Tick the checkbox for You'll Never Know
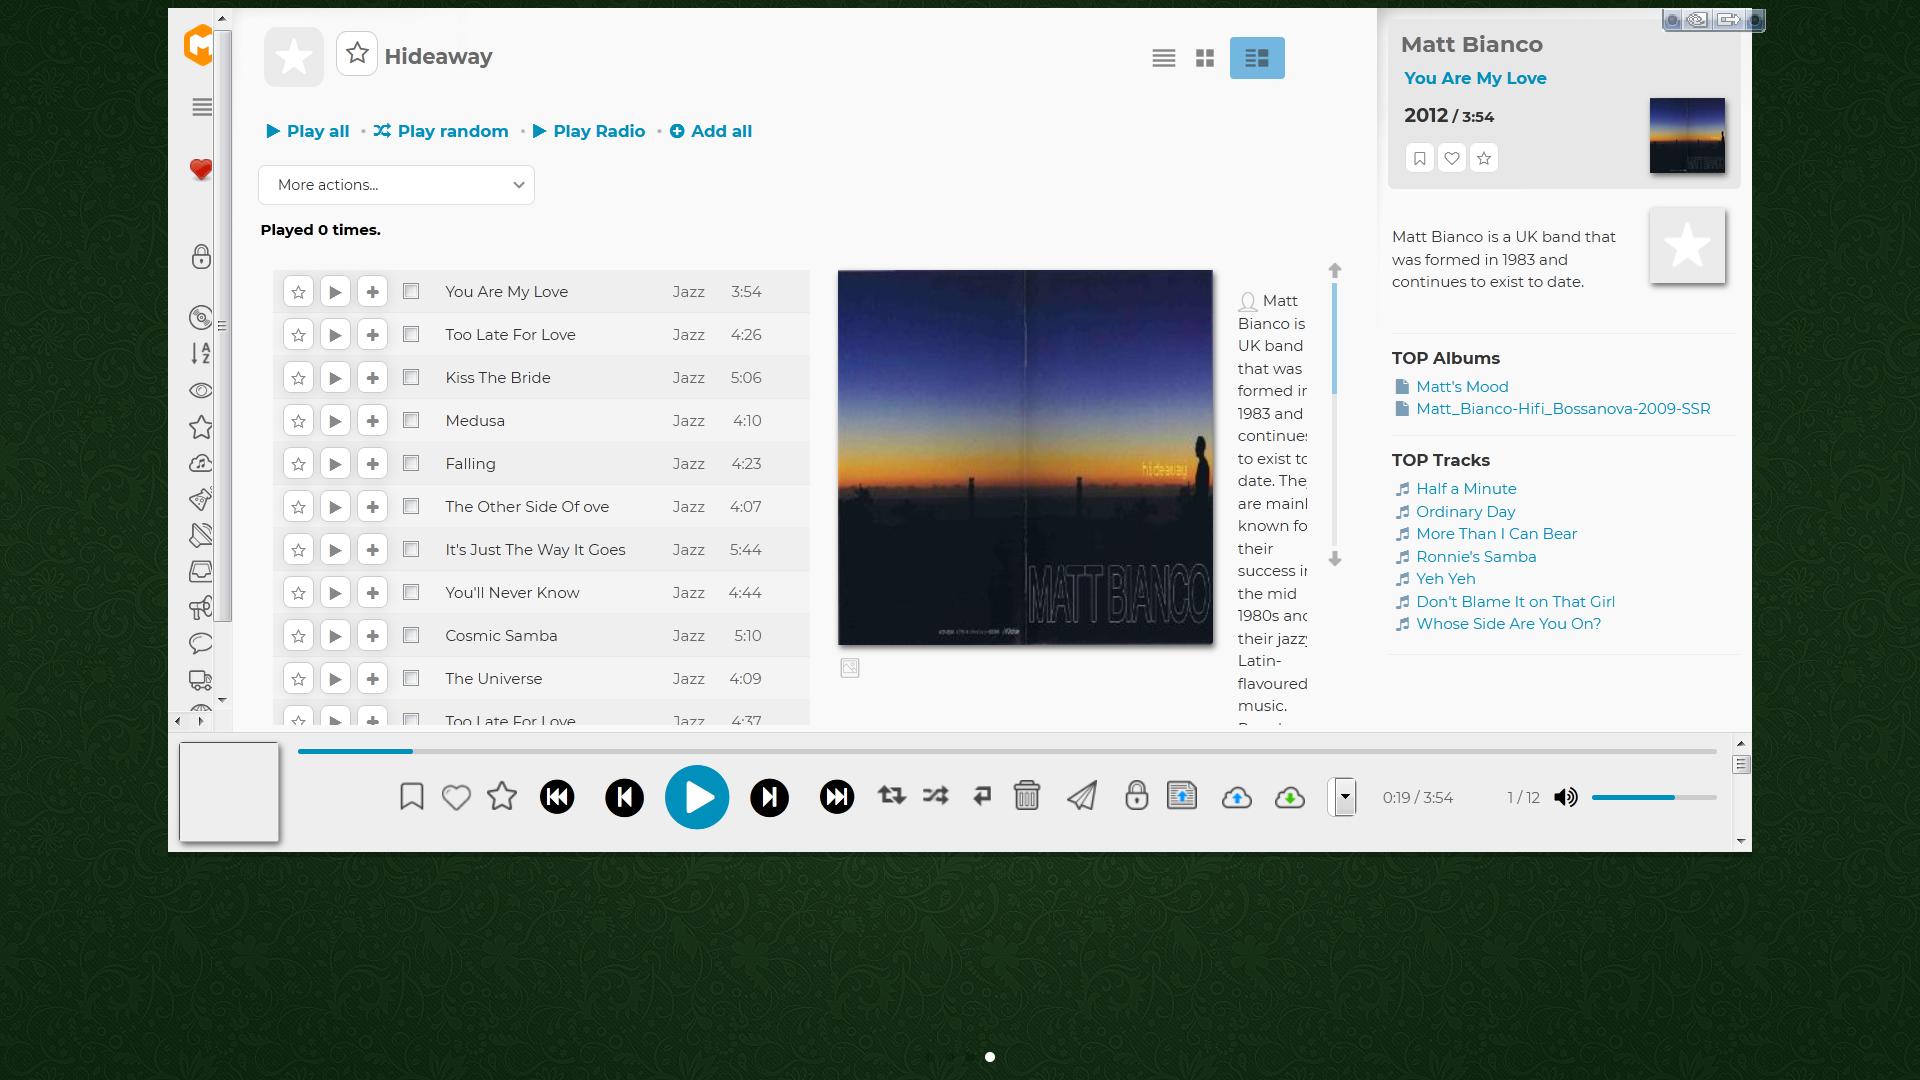1920x1080 pixels. [x=411, y=592]
